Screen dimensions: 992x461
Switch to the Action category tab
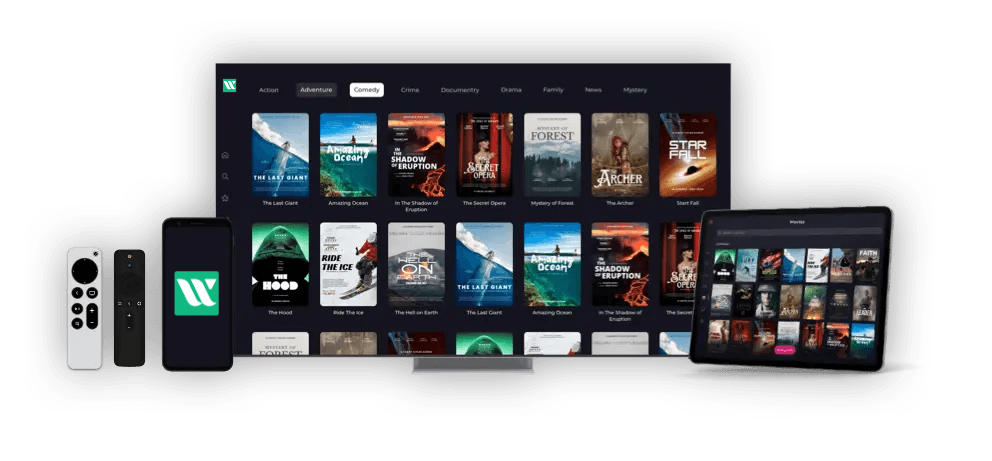click(268, 90)
